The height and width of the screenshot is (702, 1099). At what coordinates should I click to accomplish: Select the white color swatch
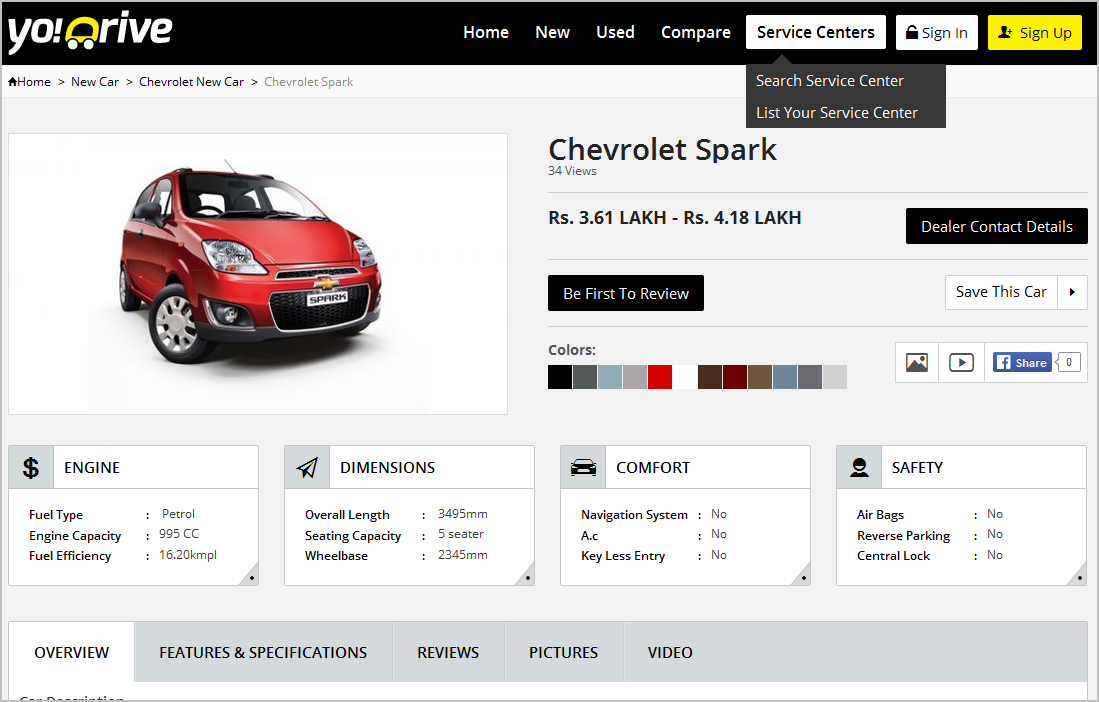[x=685, y=377]
